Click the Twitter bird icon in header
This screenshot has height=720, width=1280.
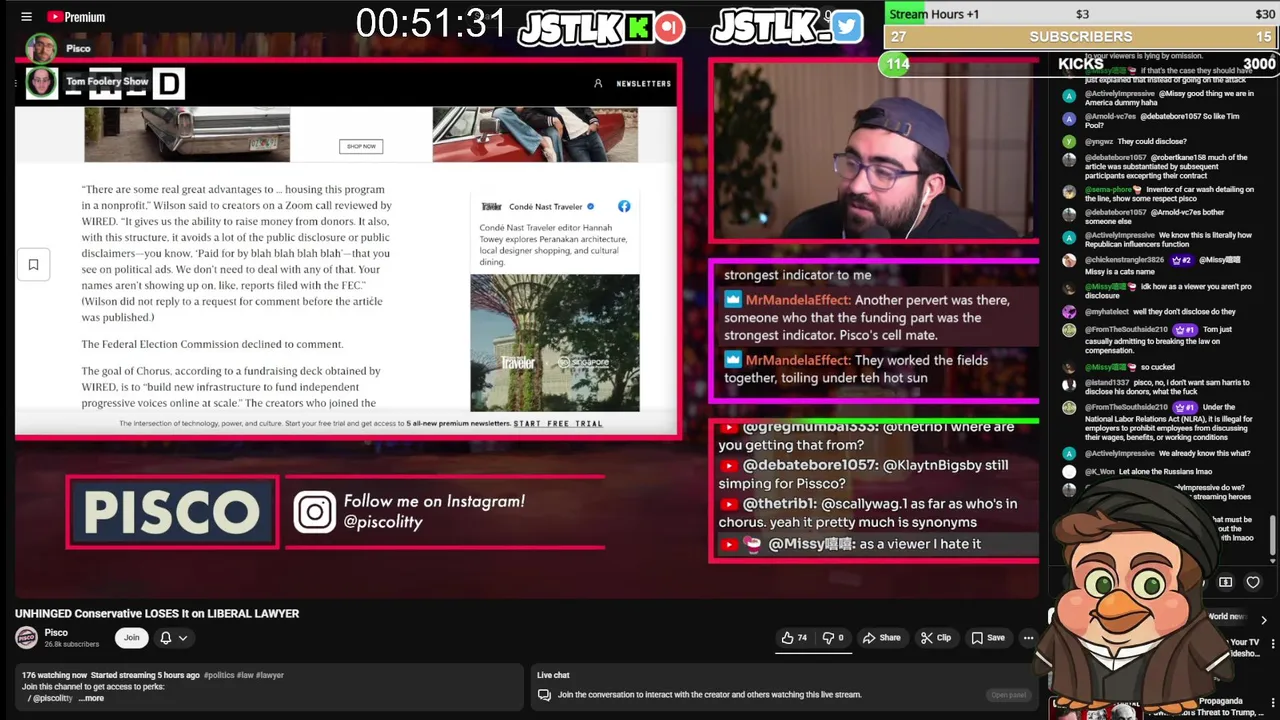coord(847,27)
